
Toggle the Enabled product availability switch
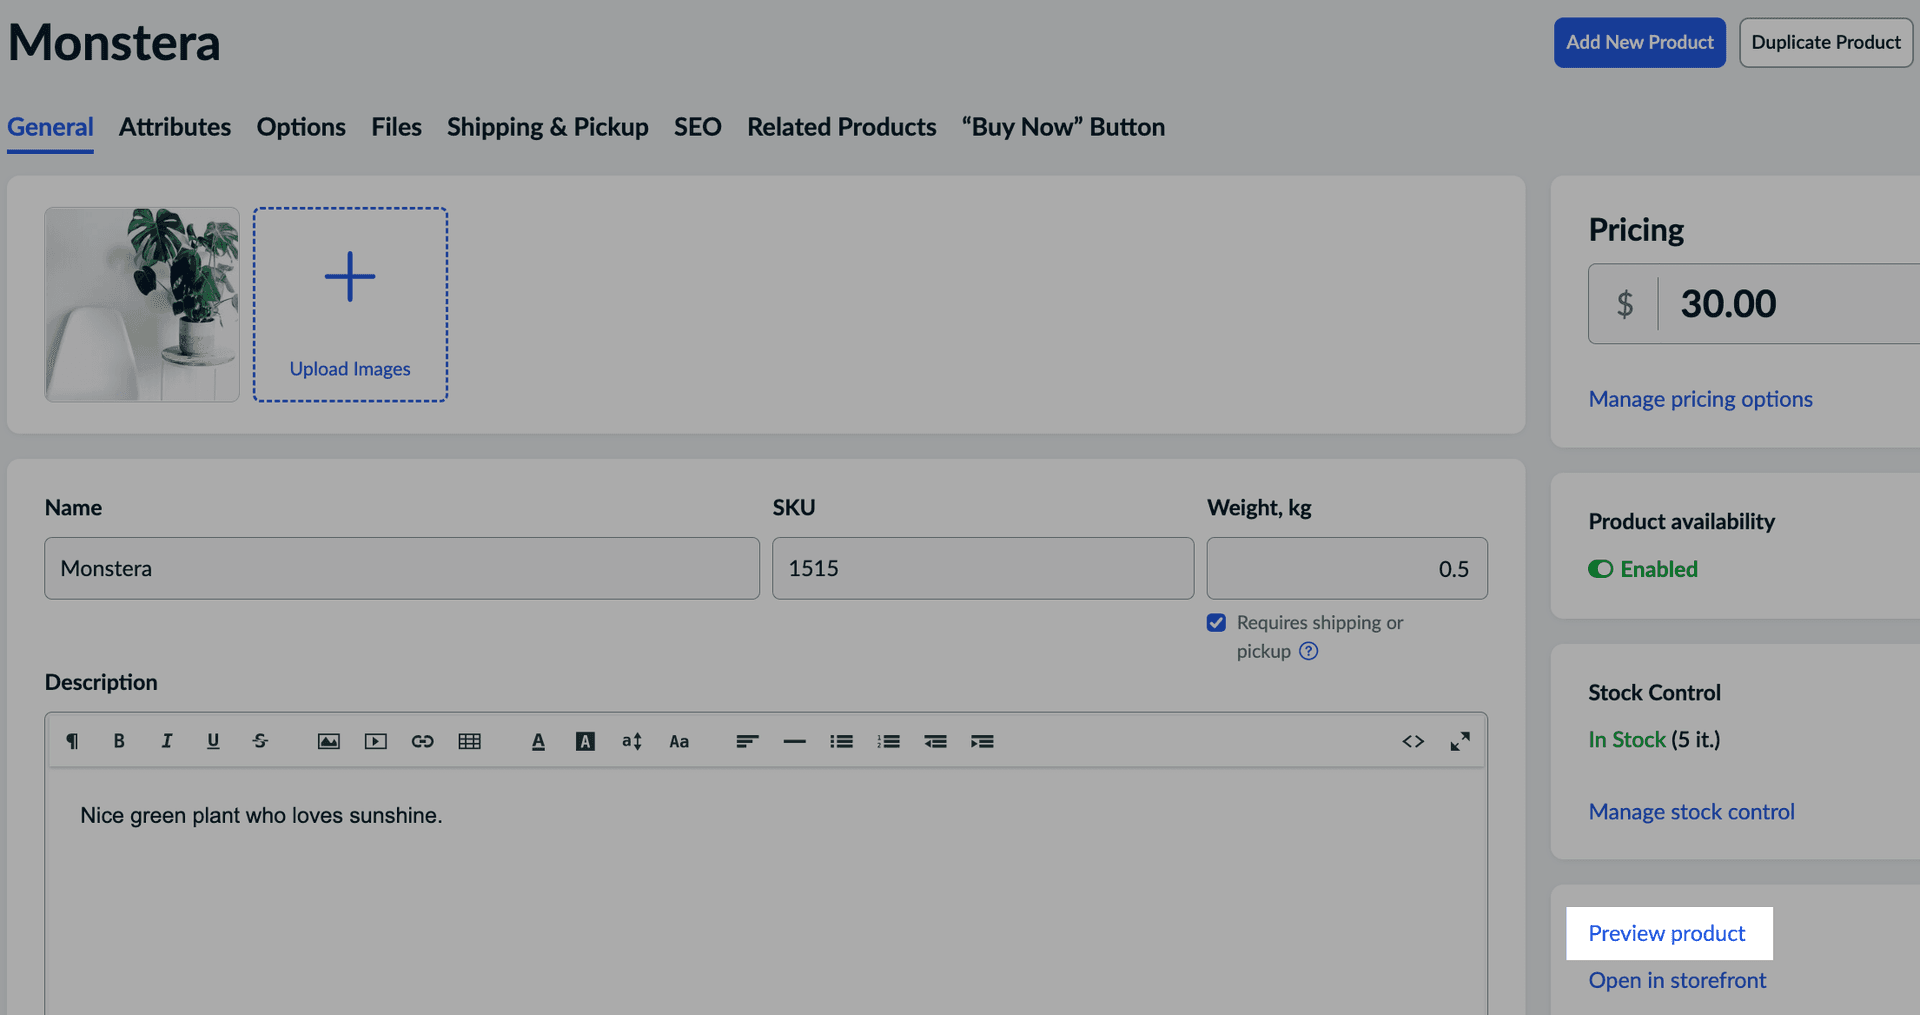1600,569
